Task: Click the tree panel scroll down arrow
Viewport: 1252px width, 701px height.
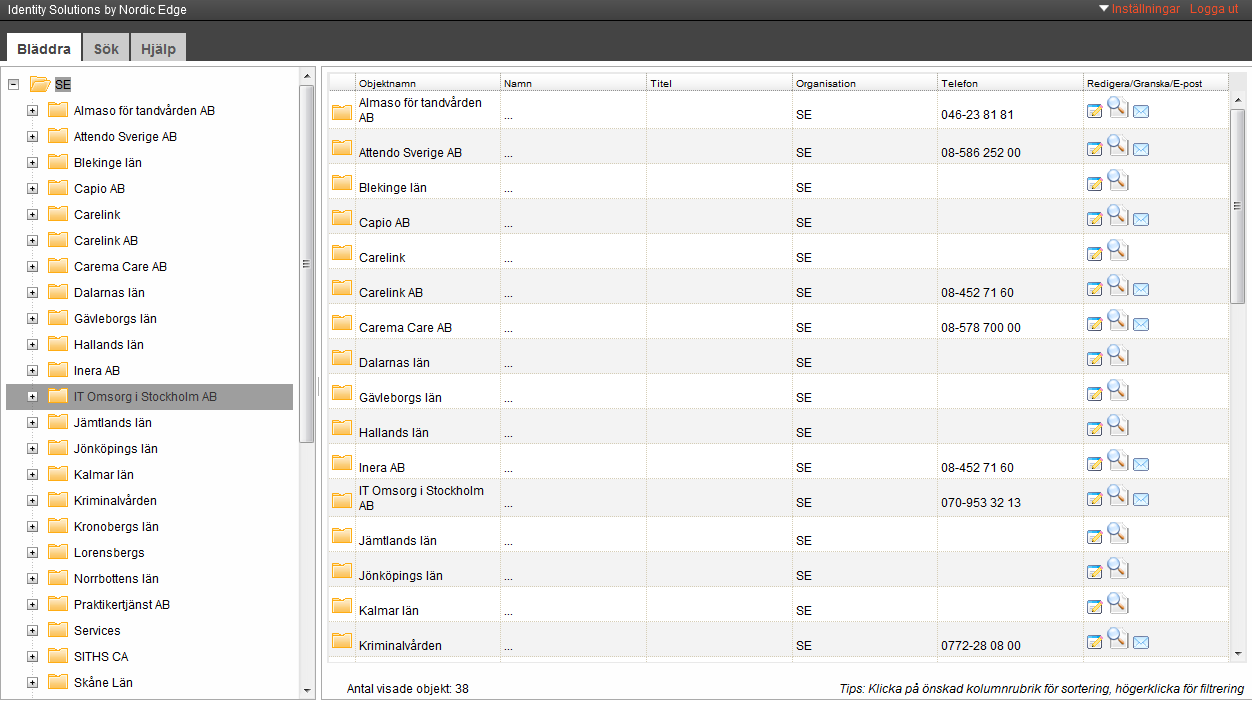Action: click(x=307, y=690)
